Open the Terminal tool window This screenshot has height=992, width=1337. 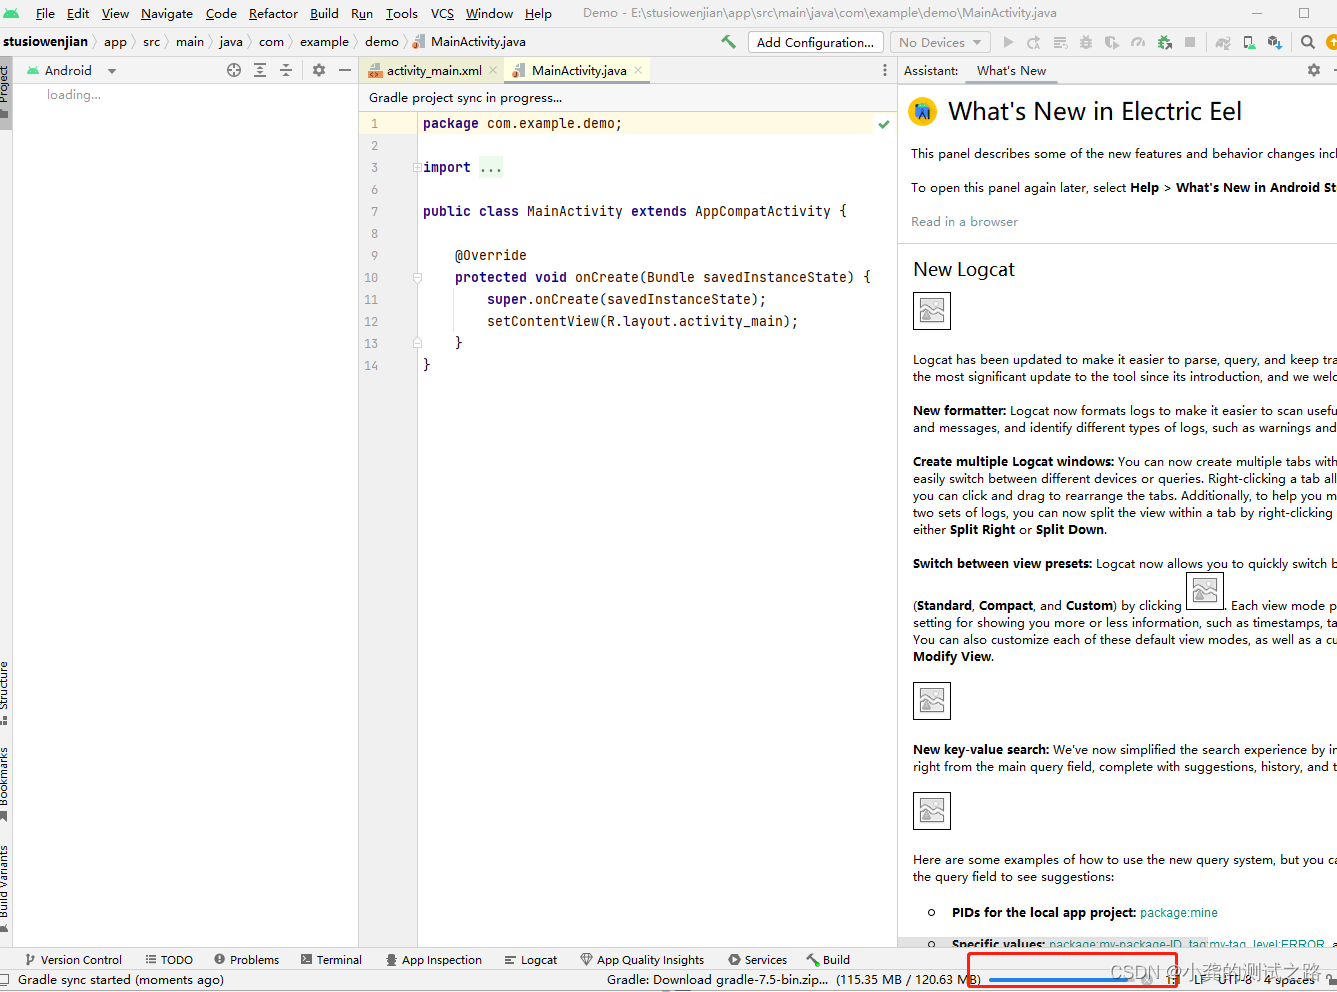click(331, 959)
